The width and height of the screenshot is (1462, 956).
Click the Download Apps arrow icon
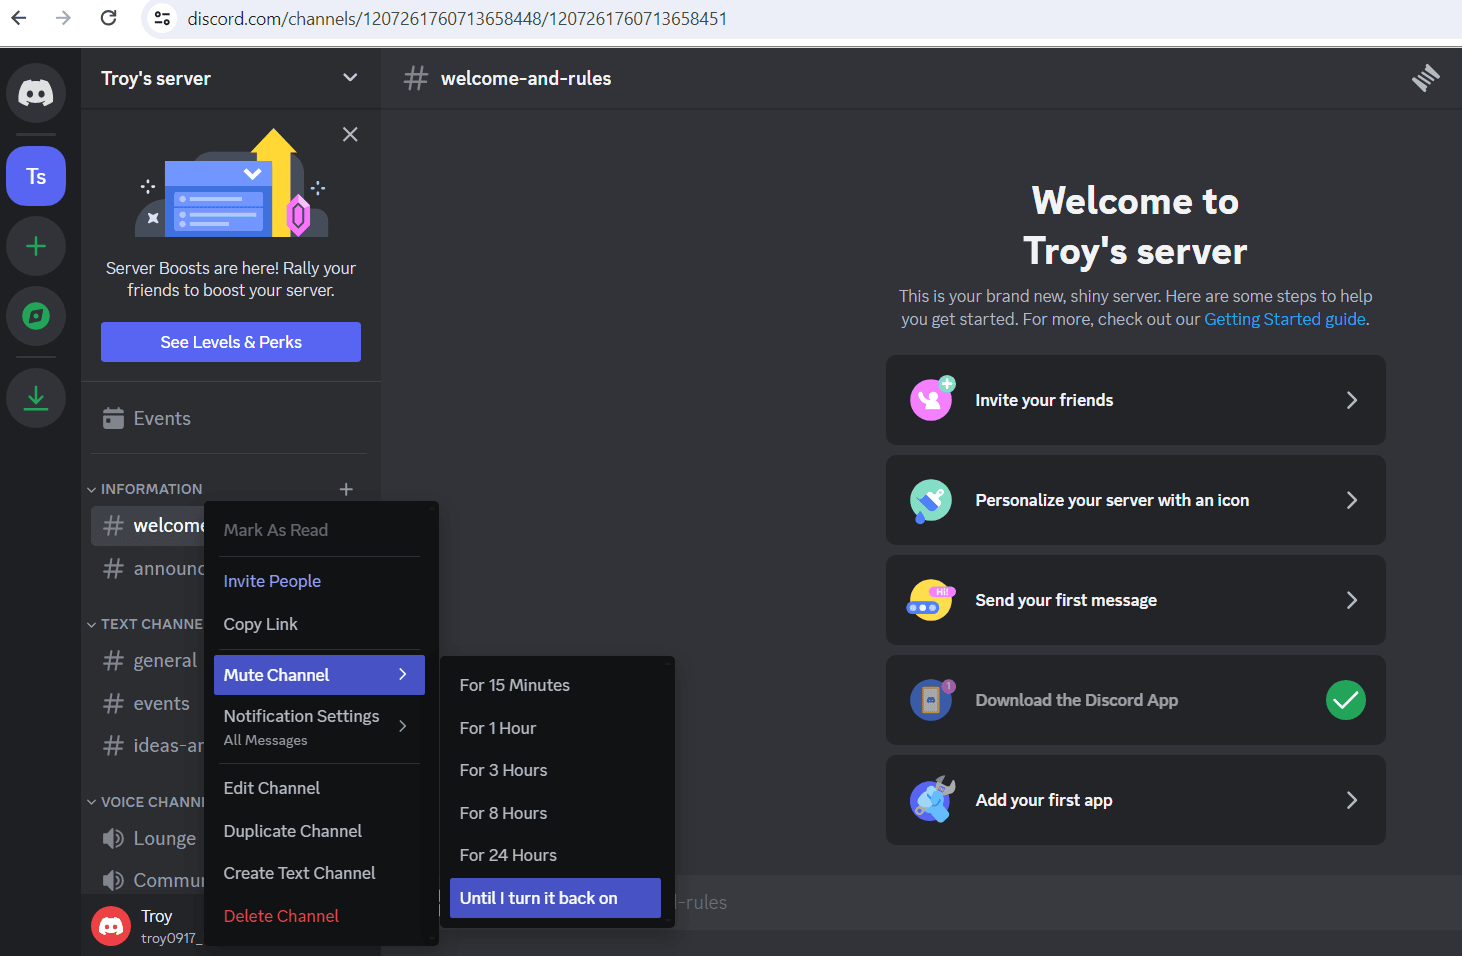click(36, 398)
